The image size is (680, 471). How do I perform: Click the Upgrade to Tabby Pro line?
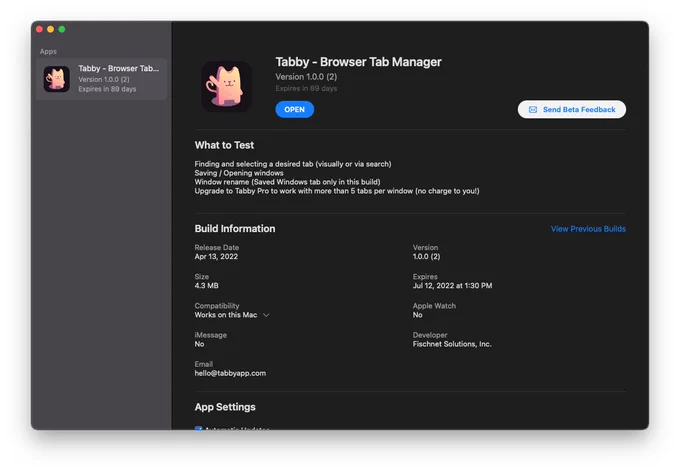coord(337,191)
